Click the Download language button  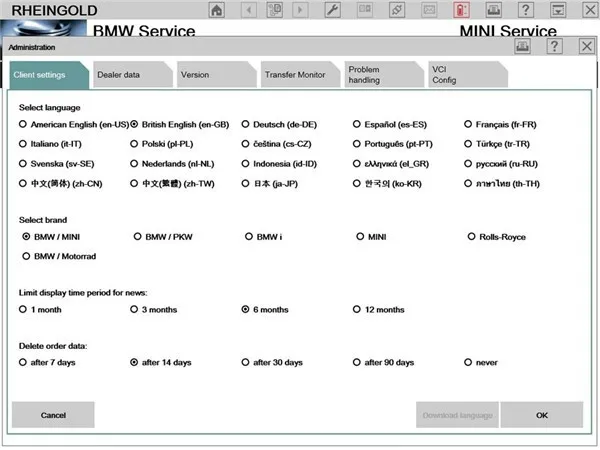[457, 415]
